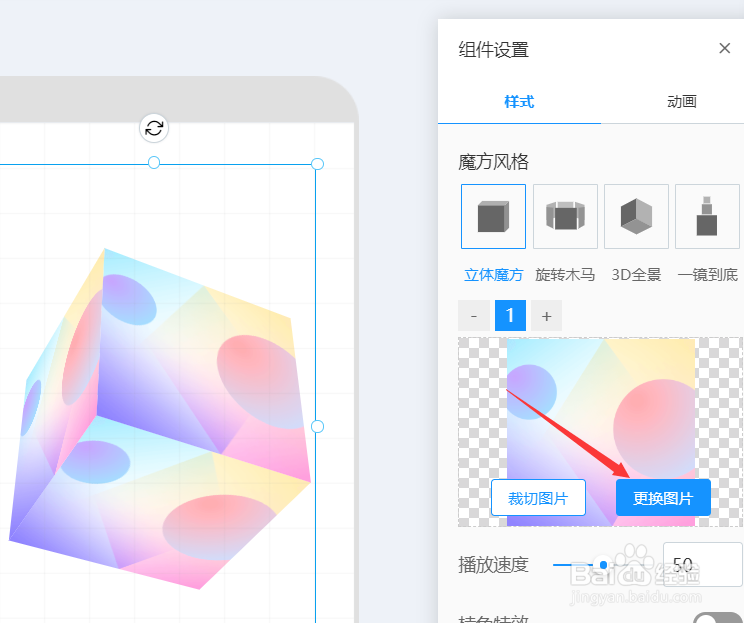Click the 裁切图片 button
The width and height of the screenshot is (744, 623).
click(x=538, y=498)
